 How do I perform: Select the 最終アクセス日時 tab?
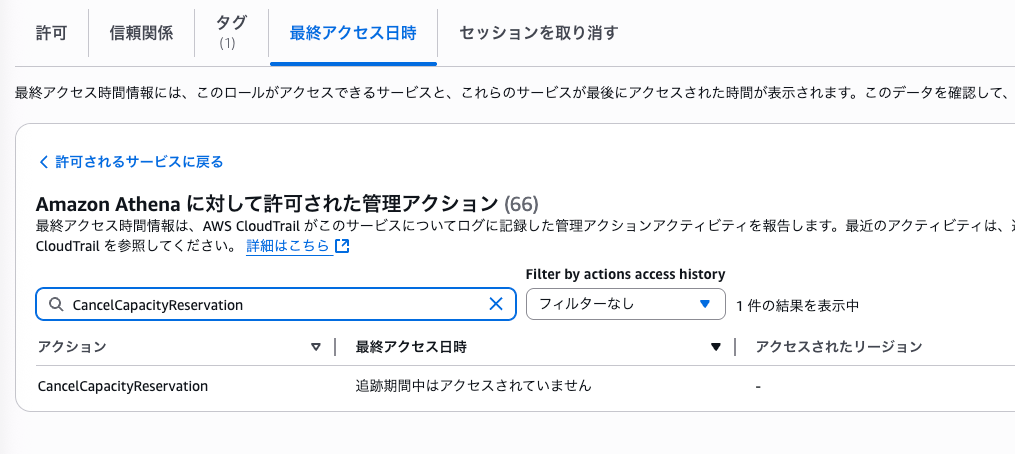[353, 33]
